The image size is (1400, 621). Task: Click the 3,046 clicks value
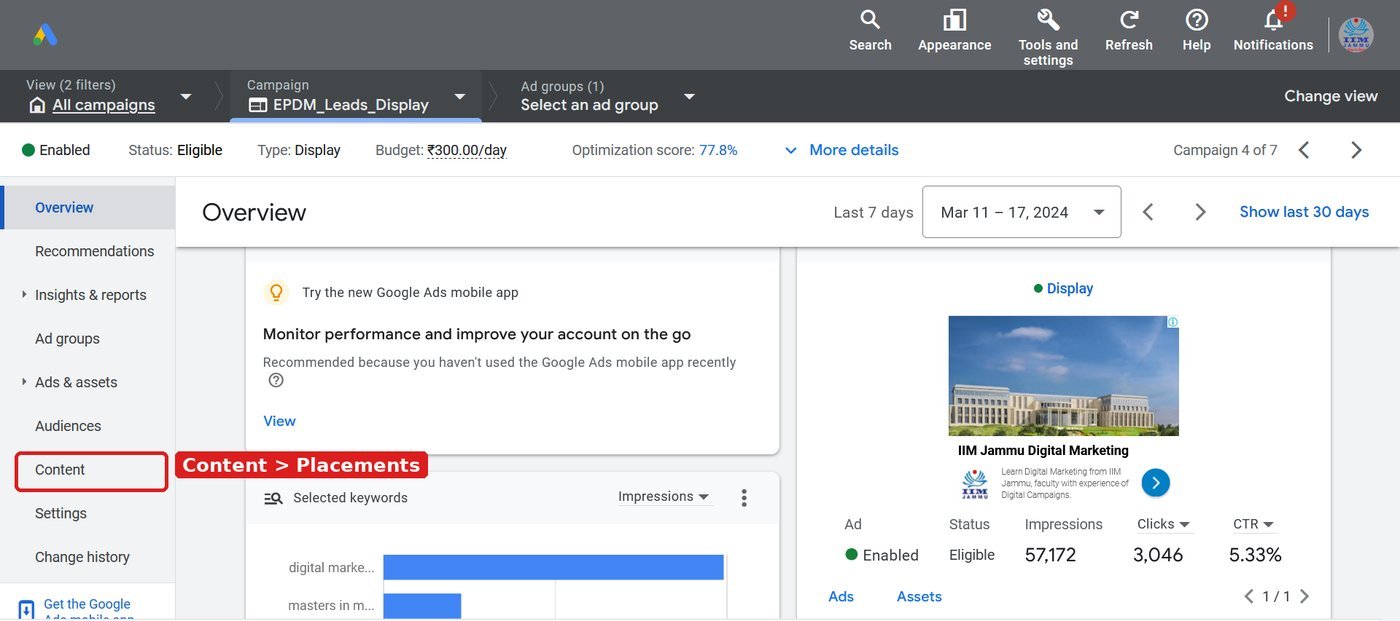coord(1158,555)
